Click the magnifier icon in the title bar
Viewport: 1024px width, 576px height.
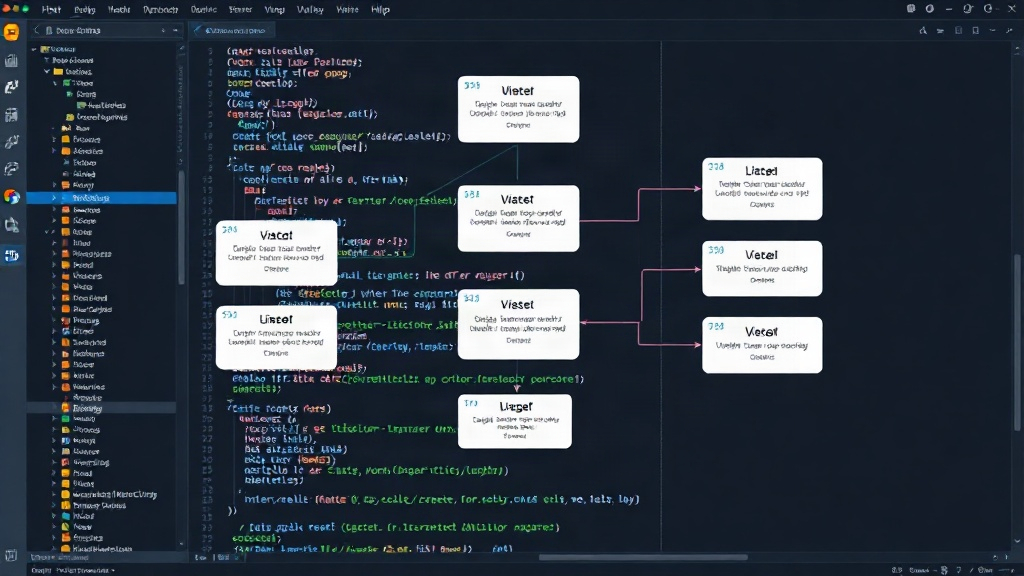968,9
